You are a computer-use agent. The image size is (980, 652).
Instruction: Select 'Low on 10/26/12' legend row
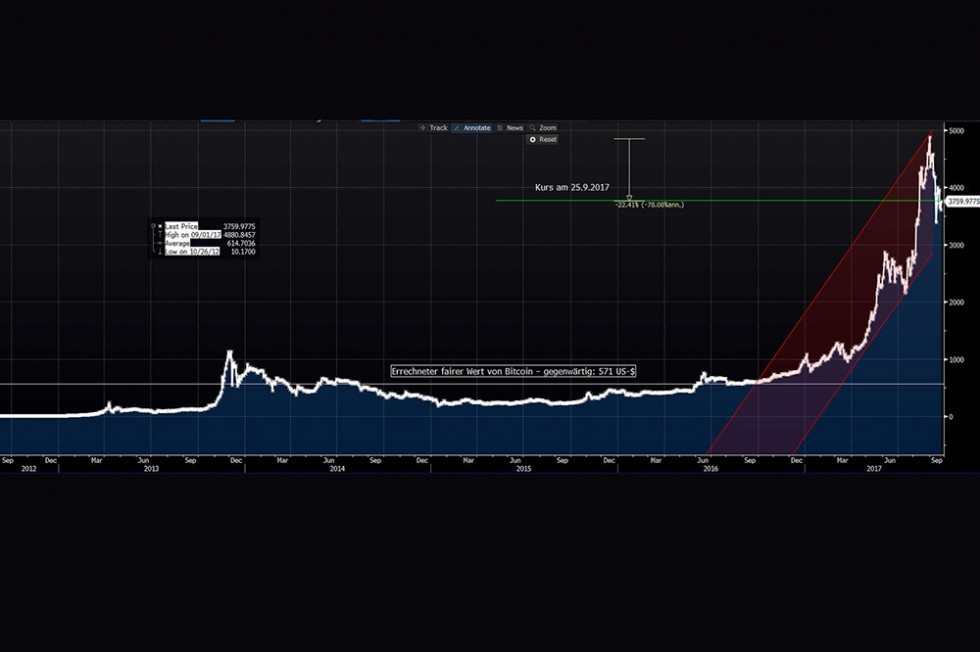(x=192, y=251)
